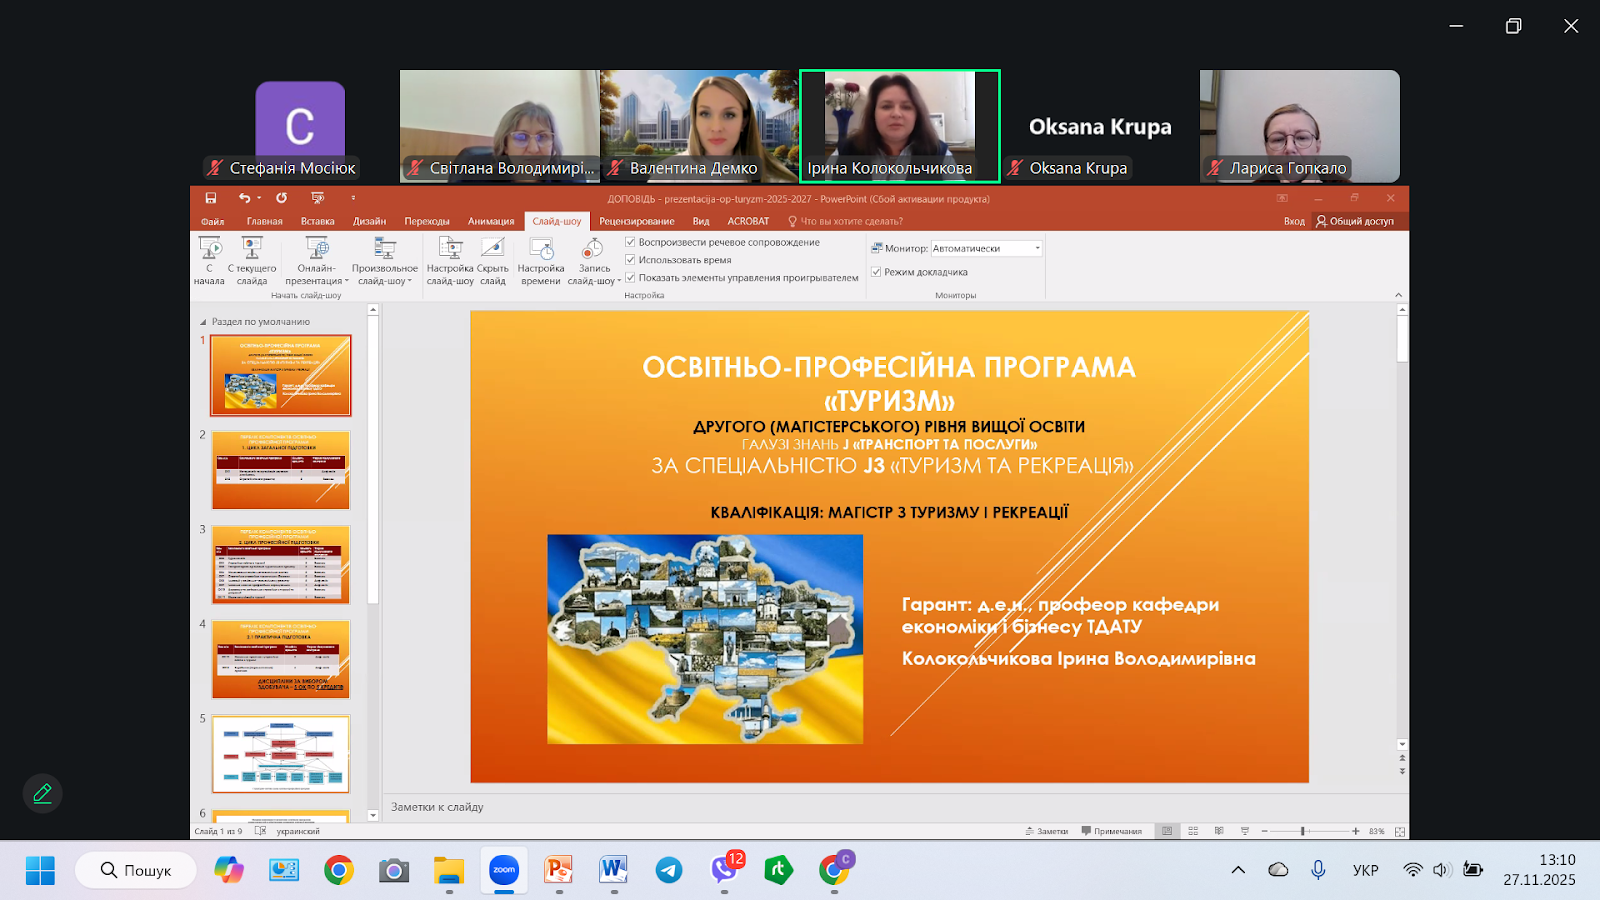Click the Hide Slide (Скрыть слайд) icon
Screen dimensions: 1600x900
[492, 249]
